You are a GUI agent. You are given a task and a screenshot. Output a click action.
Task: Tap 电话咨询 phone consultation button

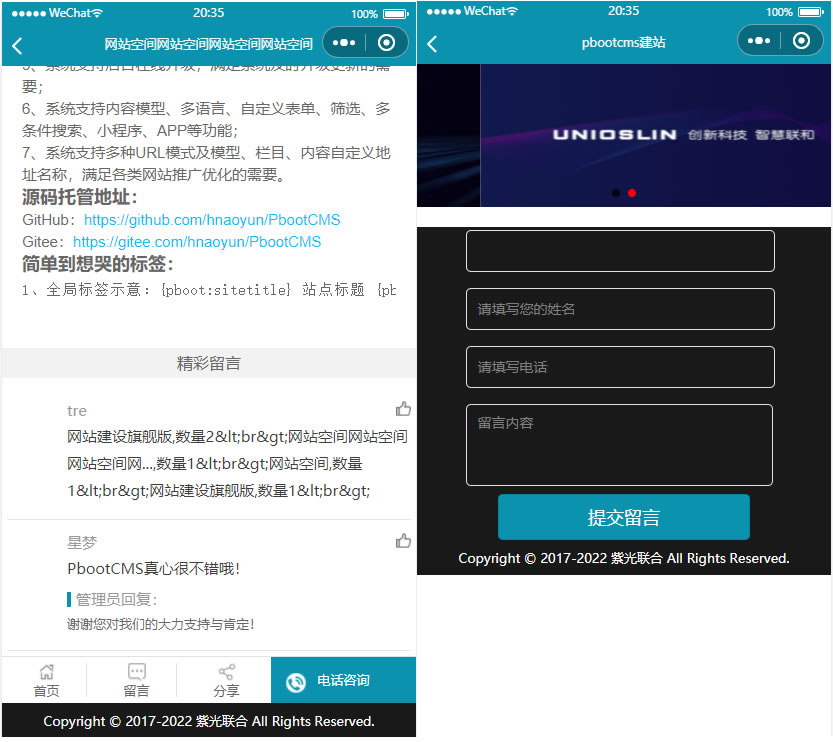(x=343, y=681)
